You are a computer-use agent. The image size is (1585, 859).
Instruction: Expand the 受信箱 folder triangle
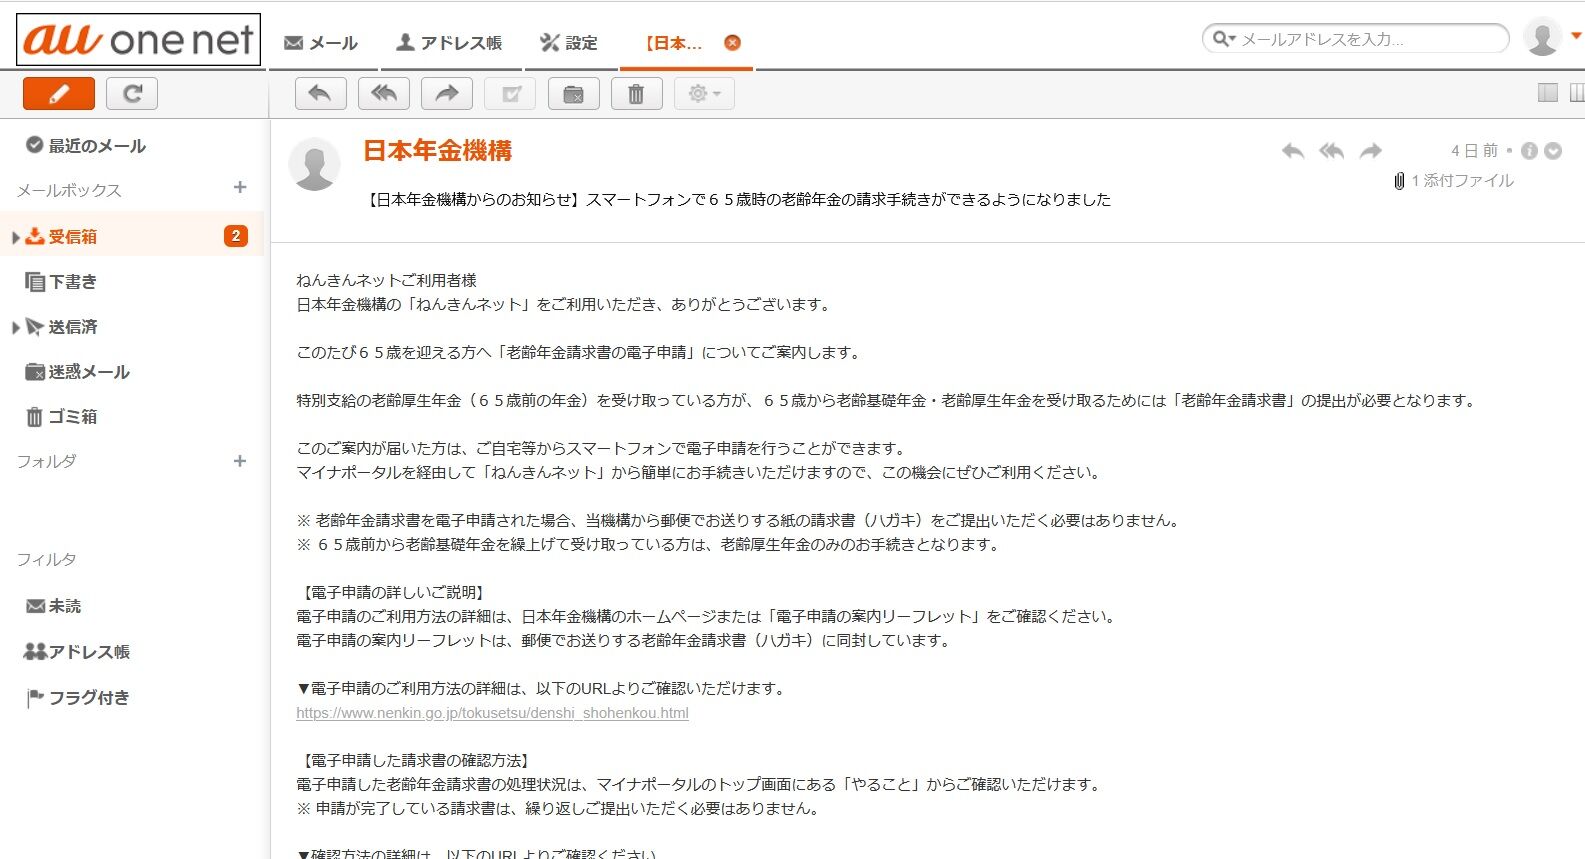coord(16,237)
